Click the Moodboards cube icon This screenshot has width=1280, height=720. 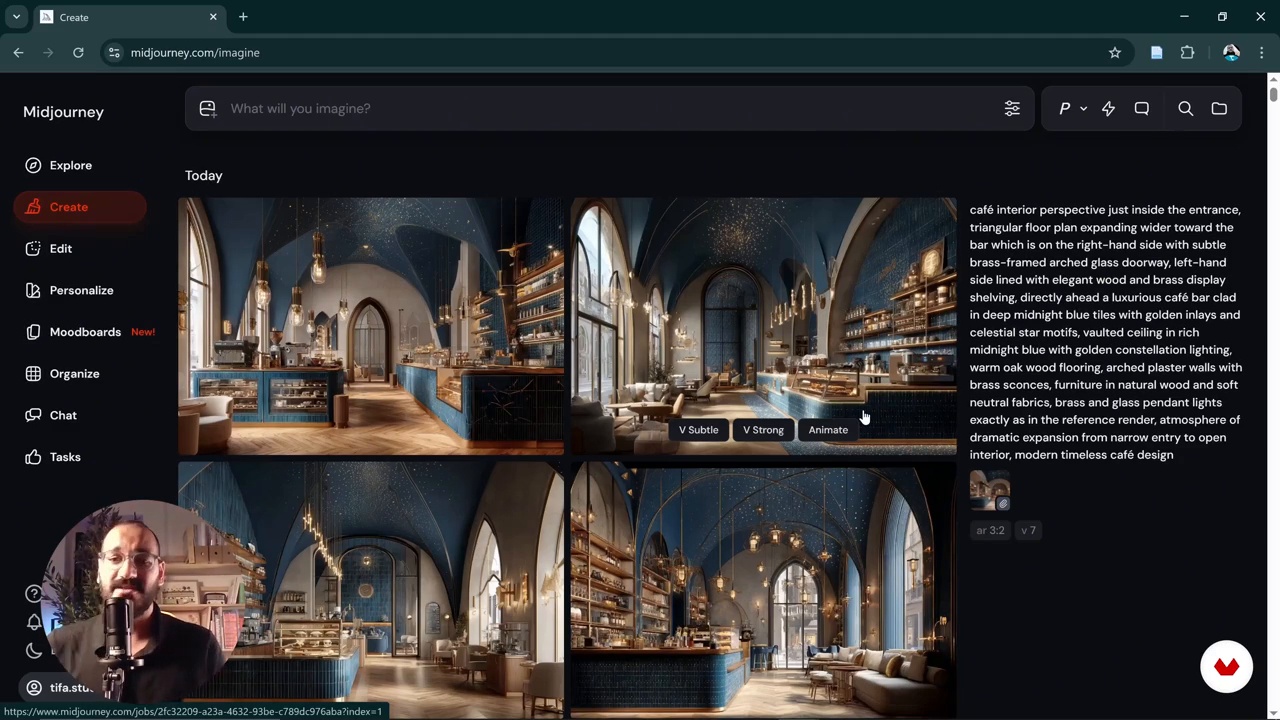tap(33, 332)
